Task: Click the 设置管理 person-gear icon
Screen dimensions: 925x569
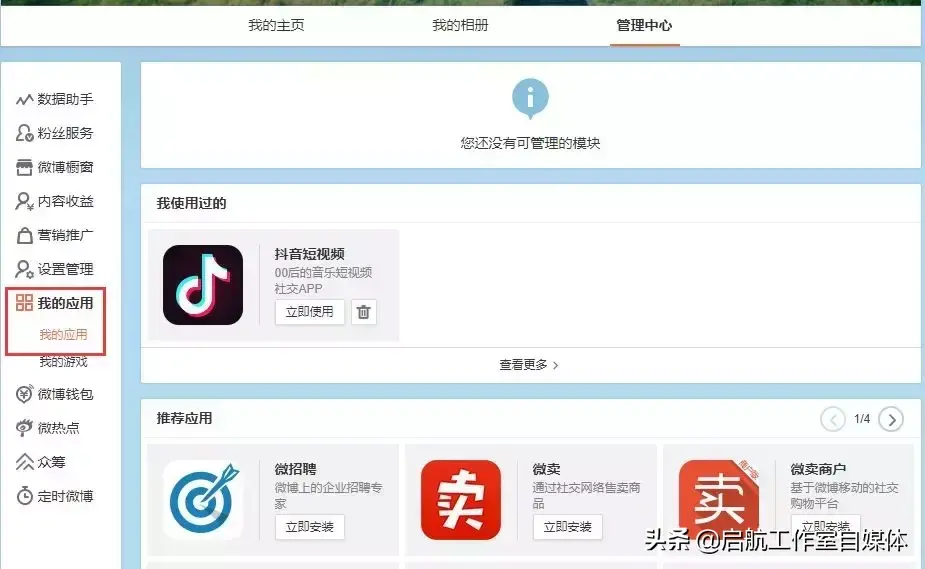Action: (24, 269)
